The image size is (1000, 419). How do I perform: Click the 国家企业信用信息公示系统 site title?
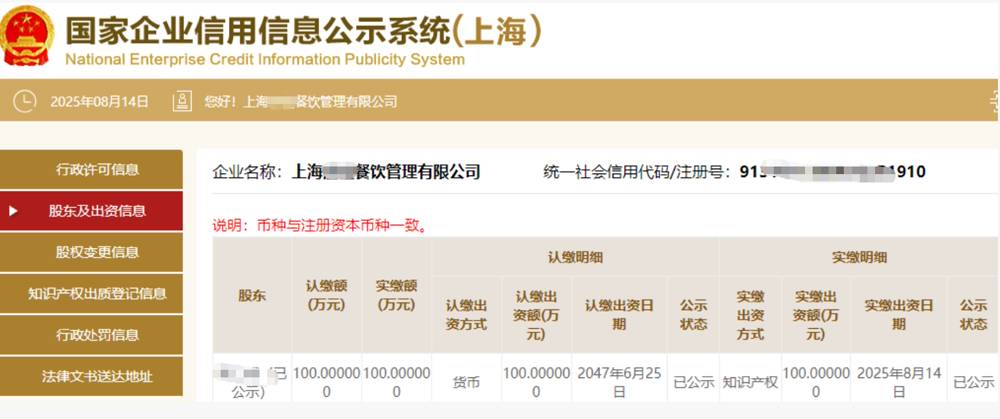tap(304, 30)
